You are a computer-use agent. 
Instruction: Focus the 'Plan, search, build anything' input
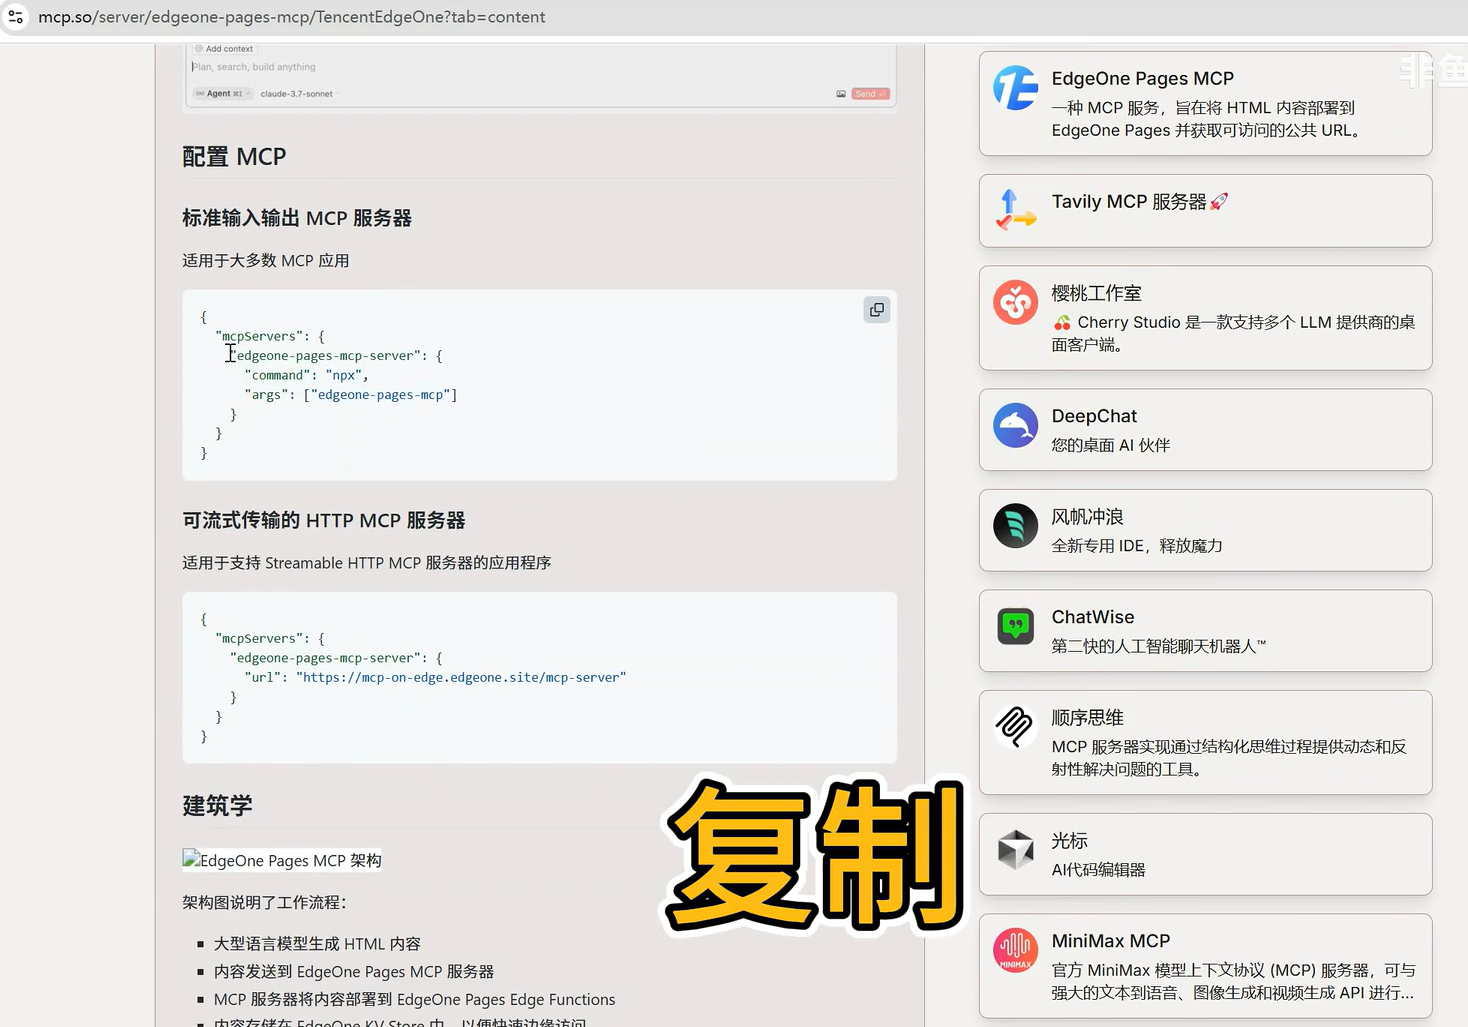point(400,67)
